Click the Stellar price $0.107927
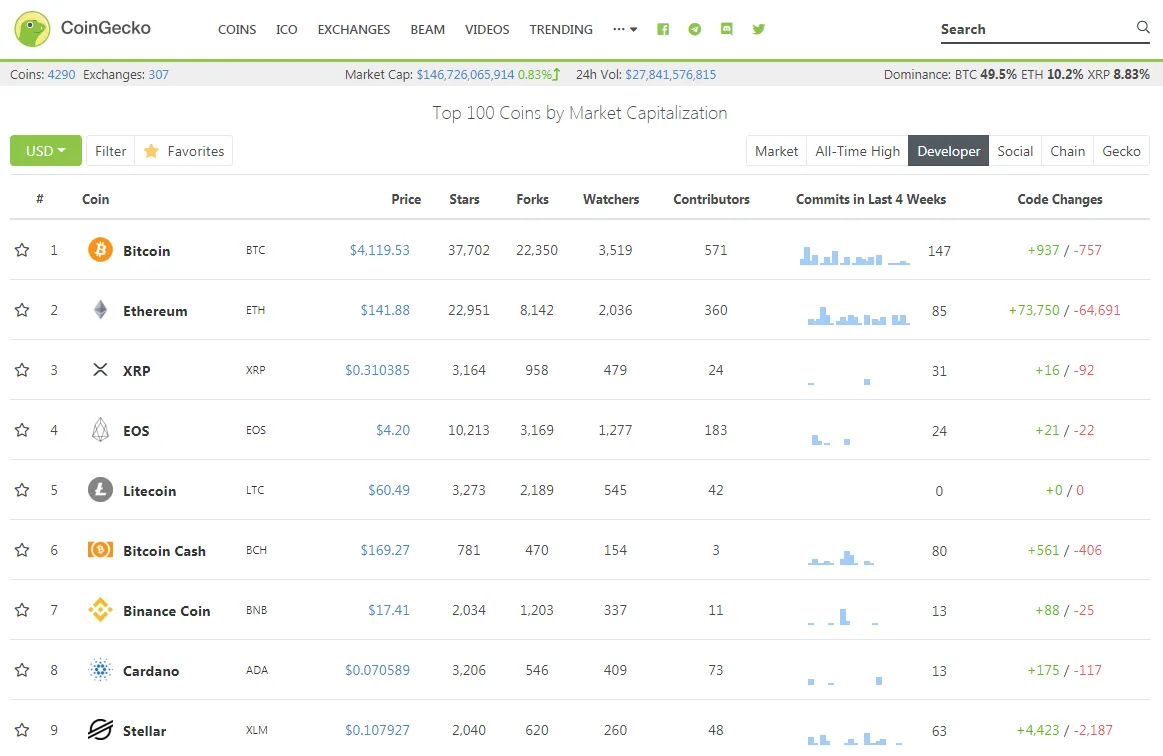Screen dimensions: 1163x756 coord(377,730)
